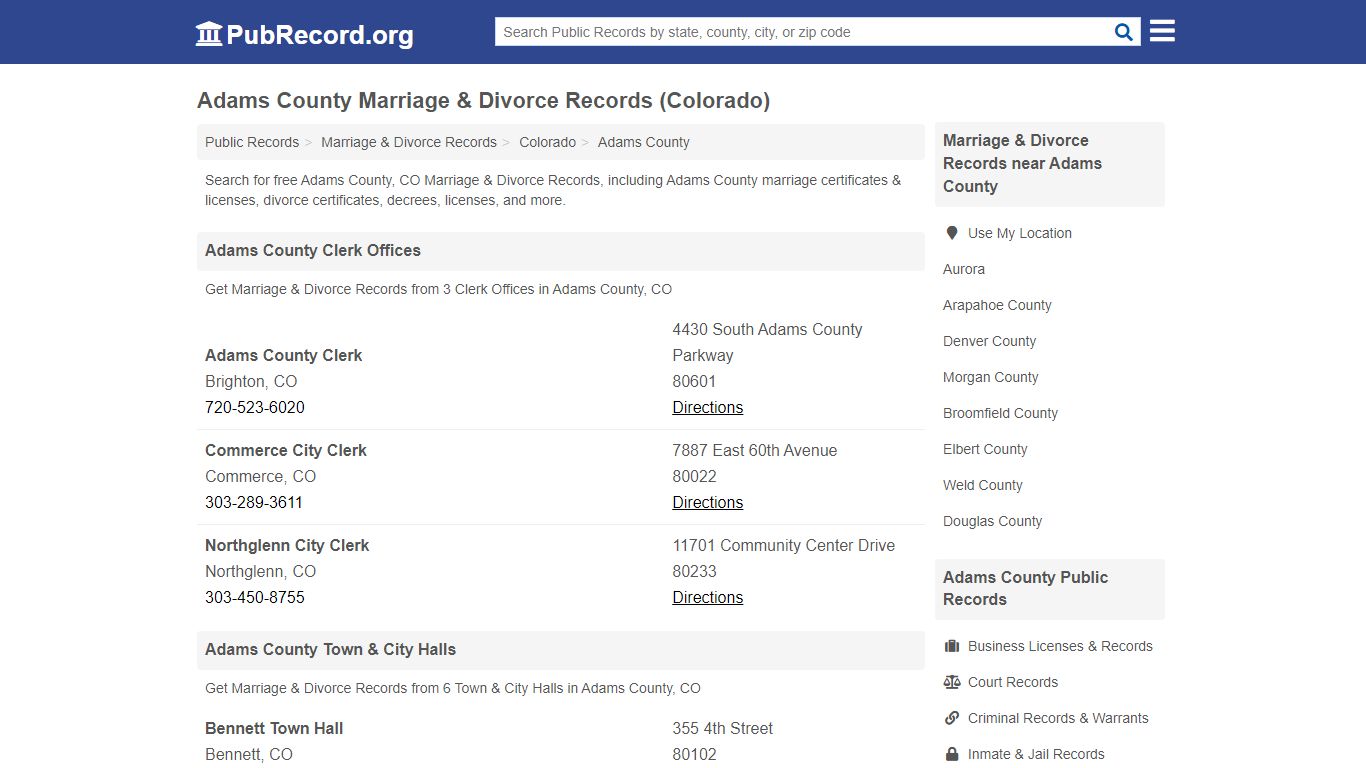
Task: Open Bennett Town Hall listing
Action: pos(274,728)
